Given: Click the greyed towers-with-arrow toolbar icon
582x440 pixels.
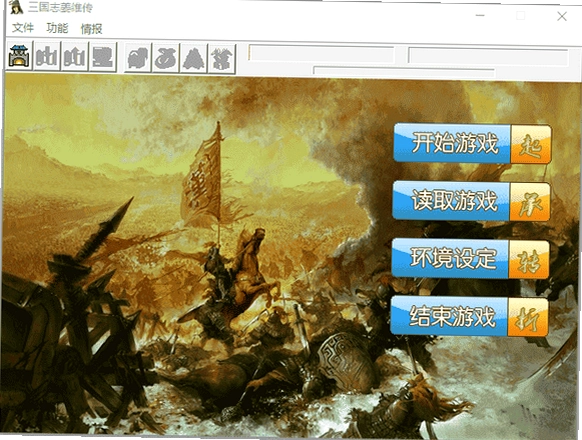Looking at the screenshot, I should tap(75, 57).
